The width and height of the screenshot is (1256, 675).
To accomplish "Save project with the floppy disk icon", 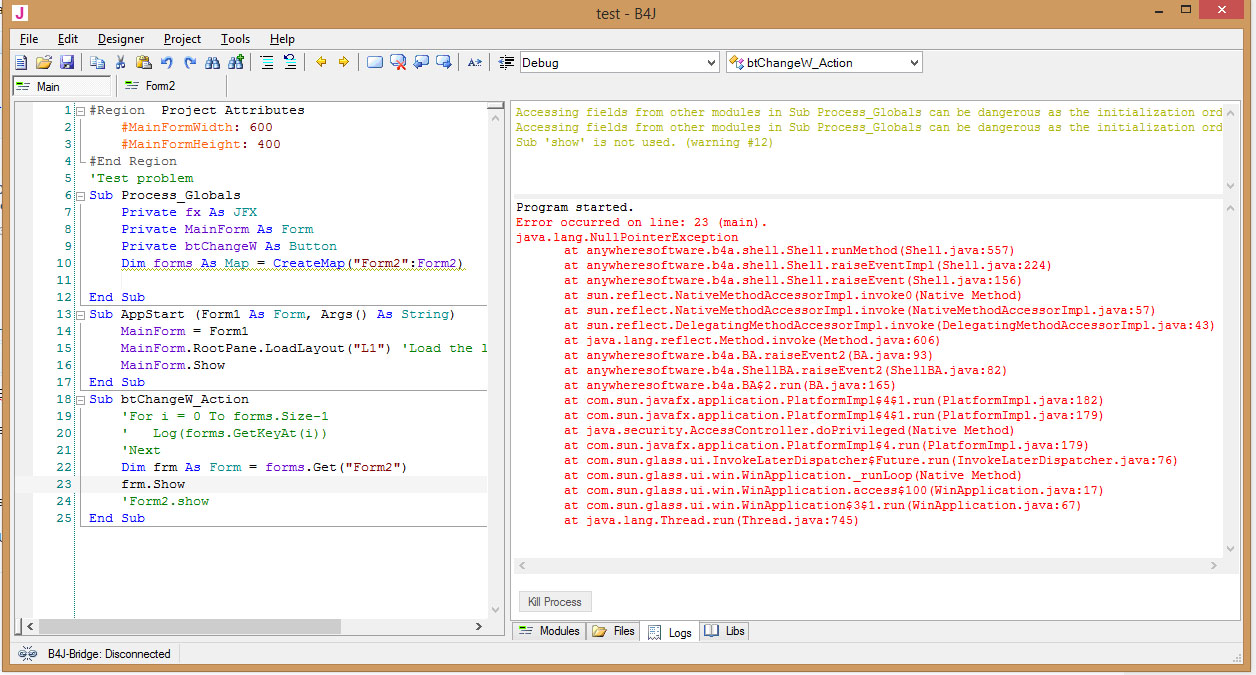I will point(67,62).
